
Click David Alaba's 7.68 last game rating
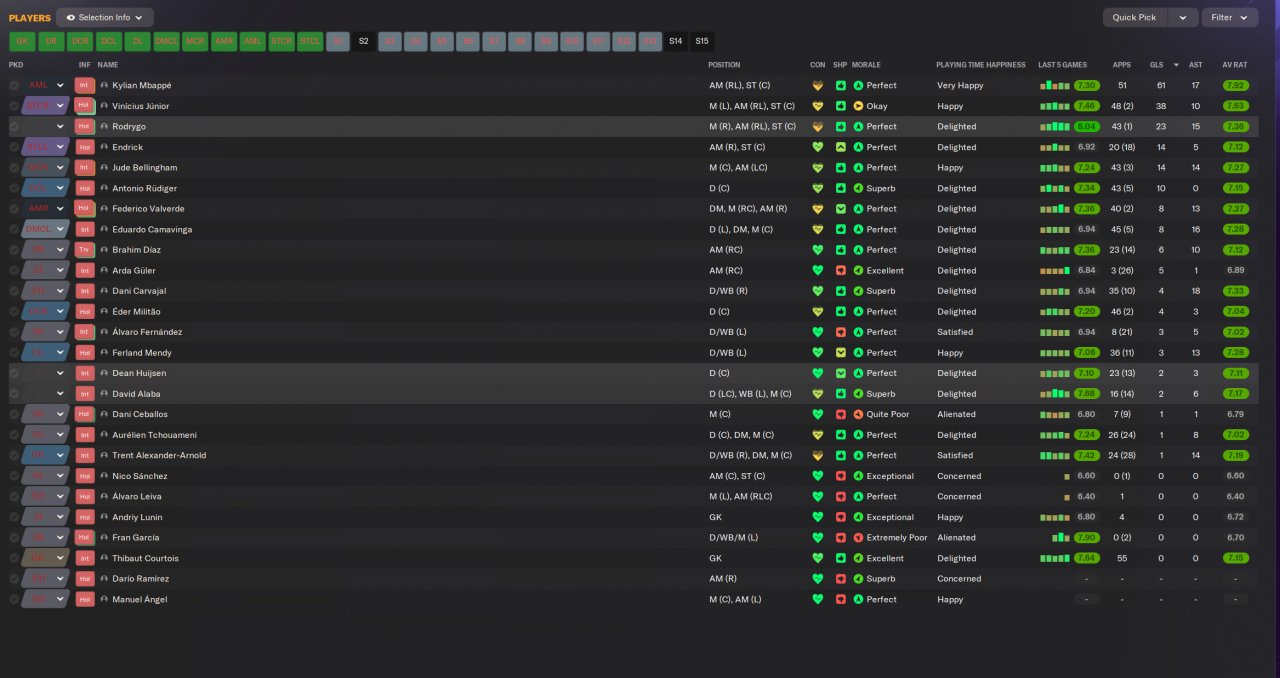tap(1087, 394)
